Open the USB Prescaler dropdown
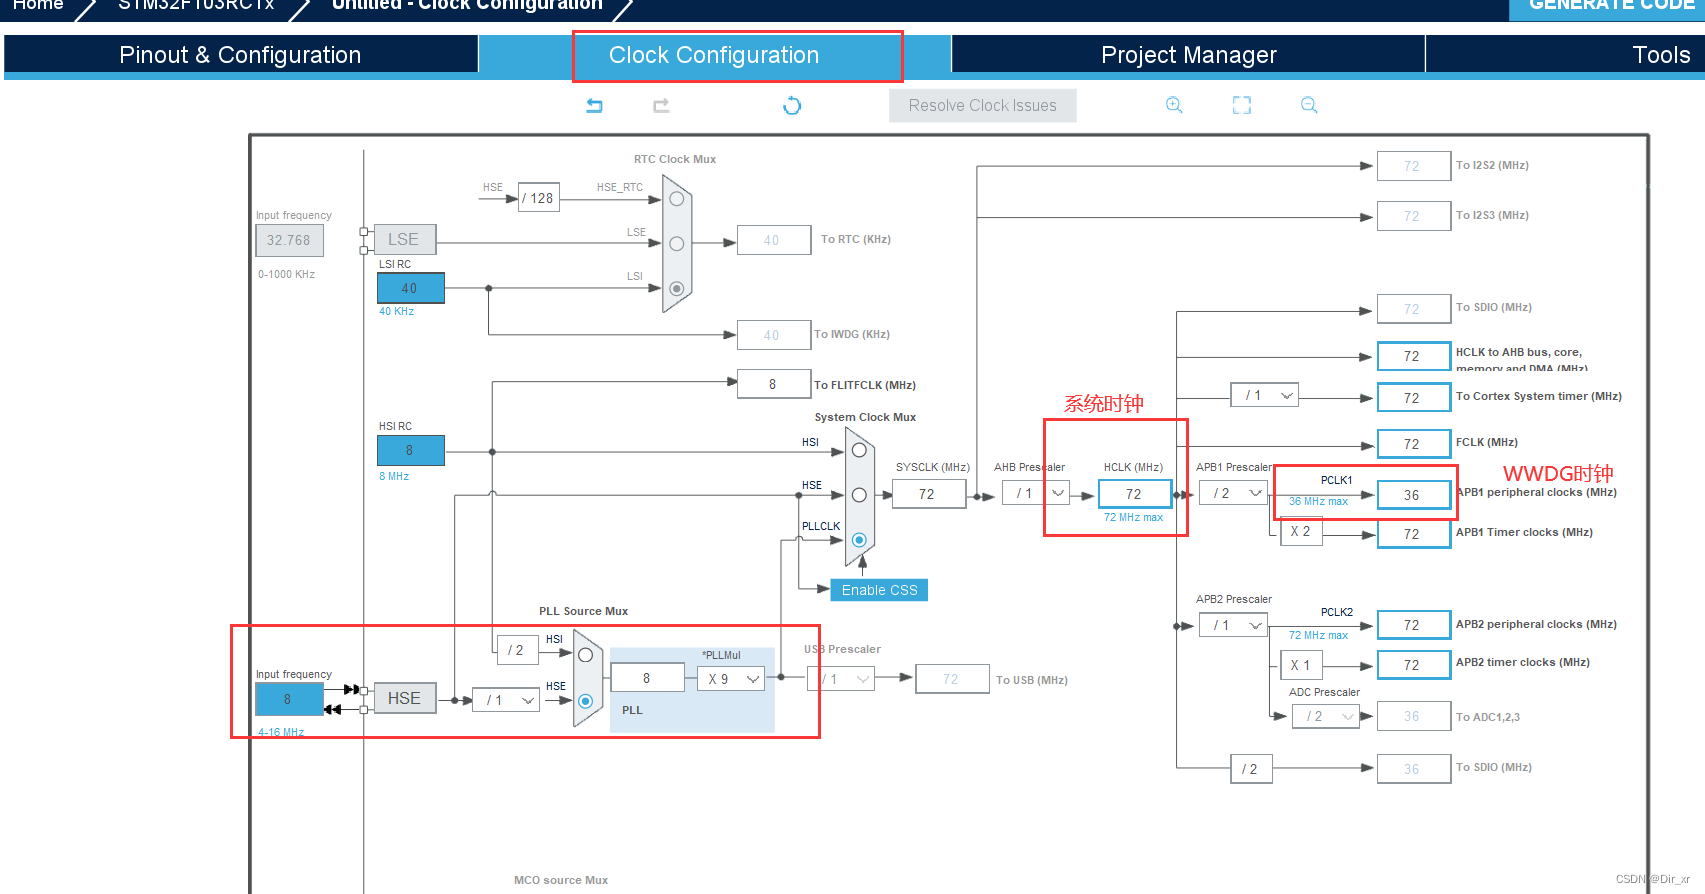 (x=841, y=679)
